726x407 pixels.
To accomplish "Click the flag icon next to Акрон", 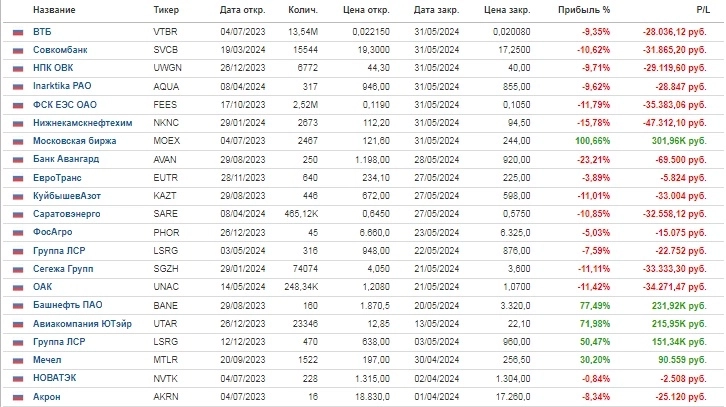I will pyautogui.click(x=18, y=396).
